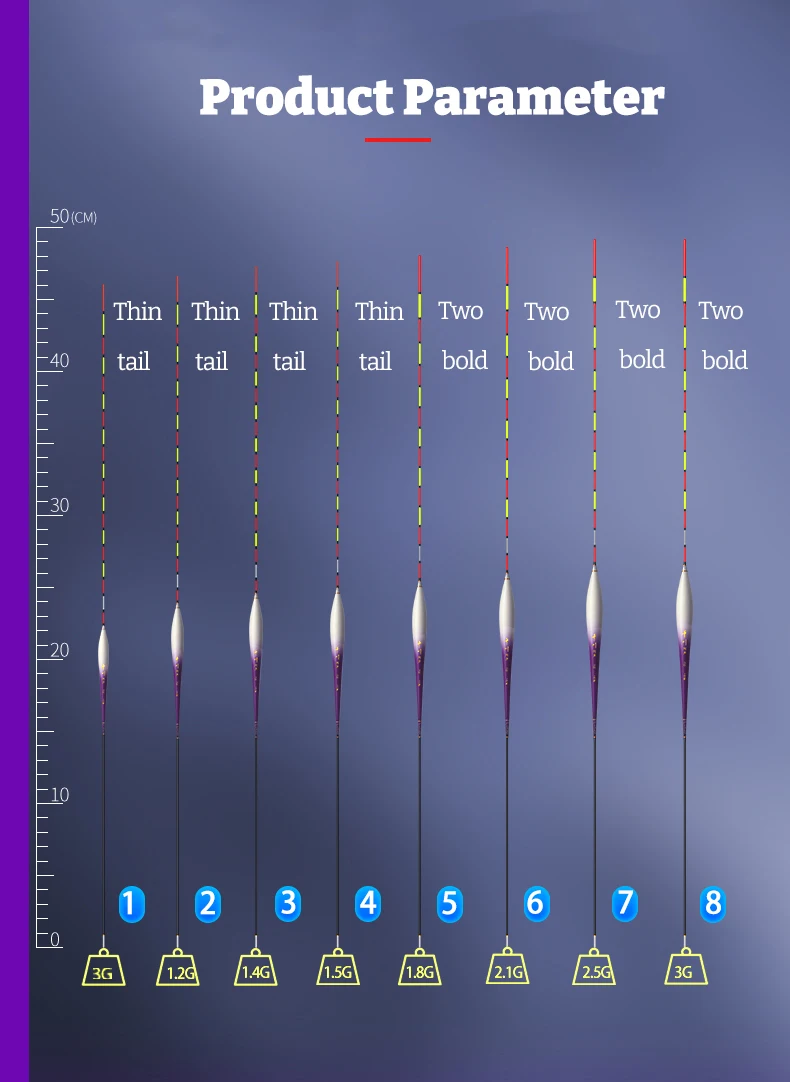790x1082 pixels.
Task: Click the 20 ruler label
Action: [59, 650]
